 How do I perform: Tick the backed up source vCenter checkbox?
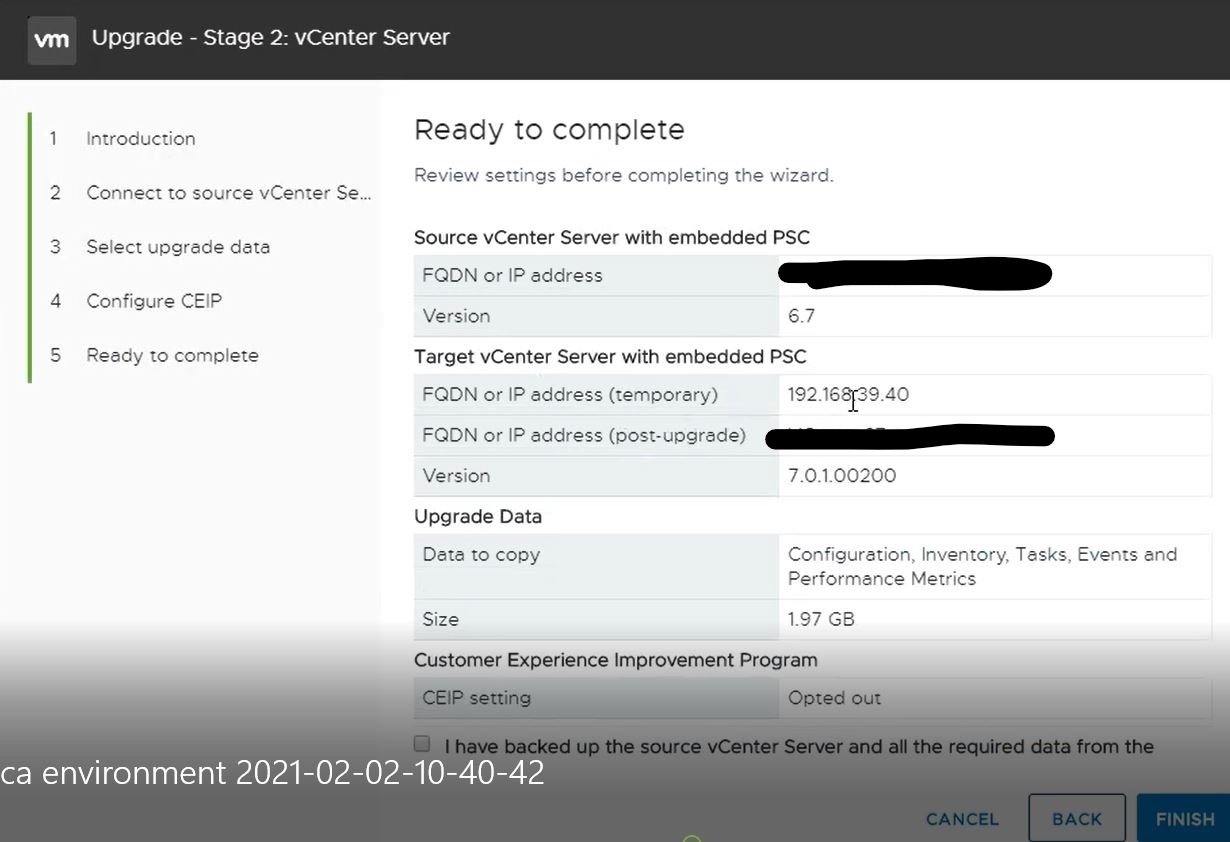coord(422,744)
